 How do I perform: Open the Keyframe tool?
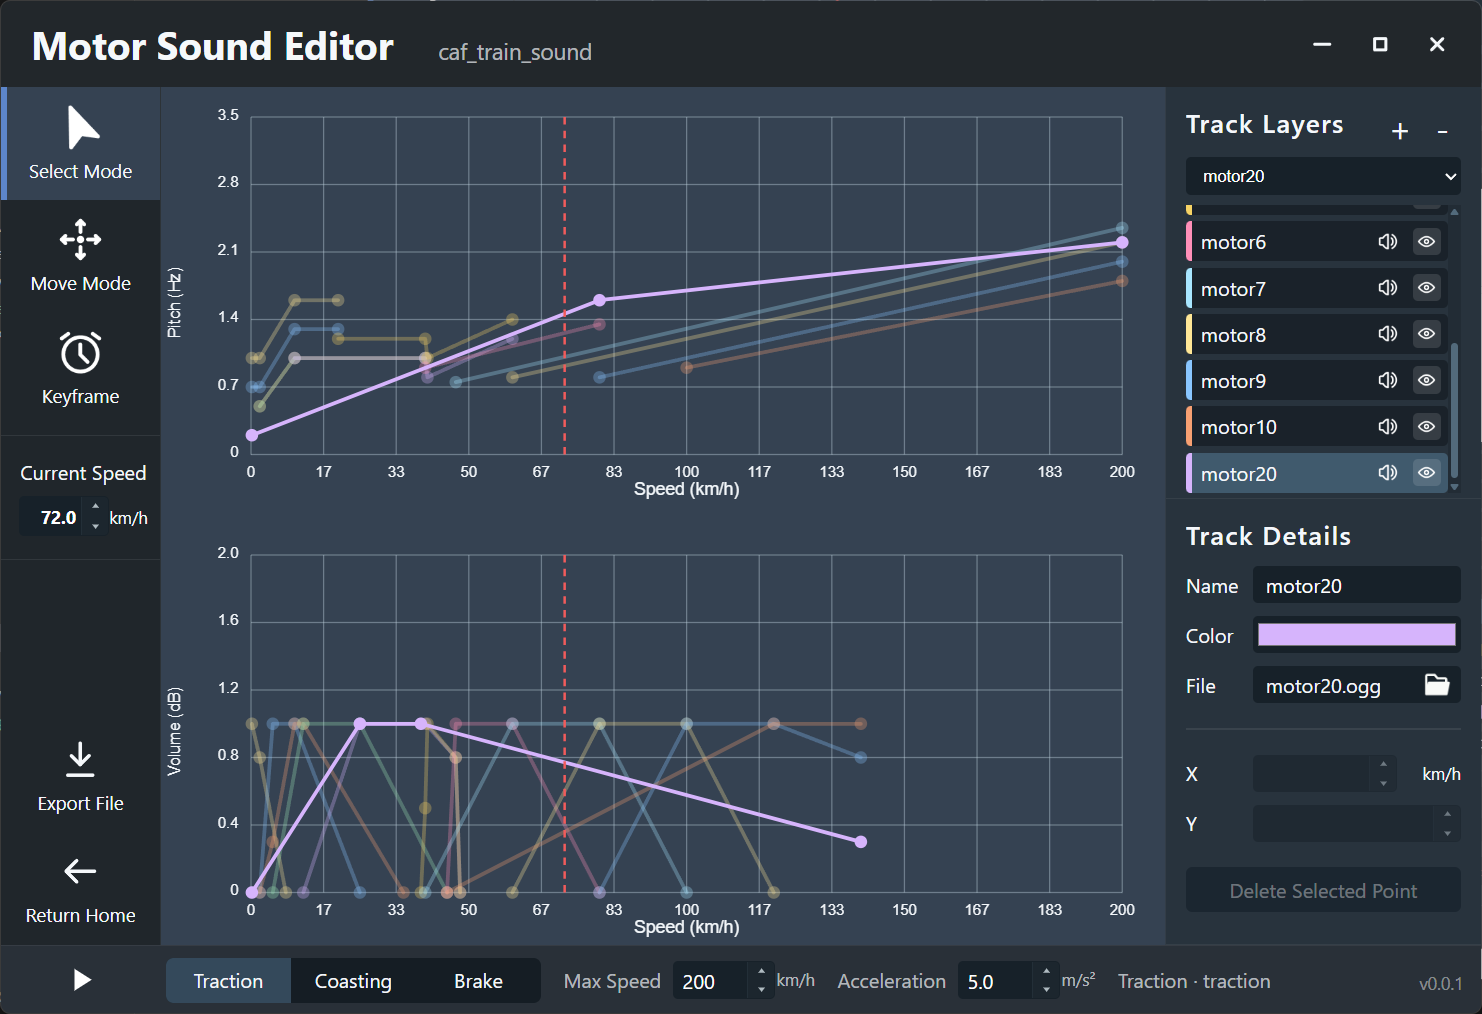[x=80, y=368]
